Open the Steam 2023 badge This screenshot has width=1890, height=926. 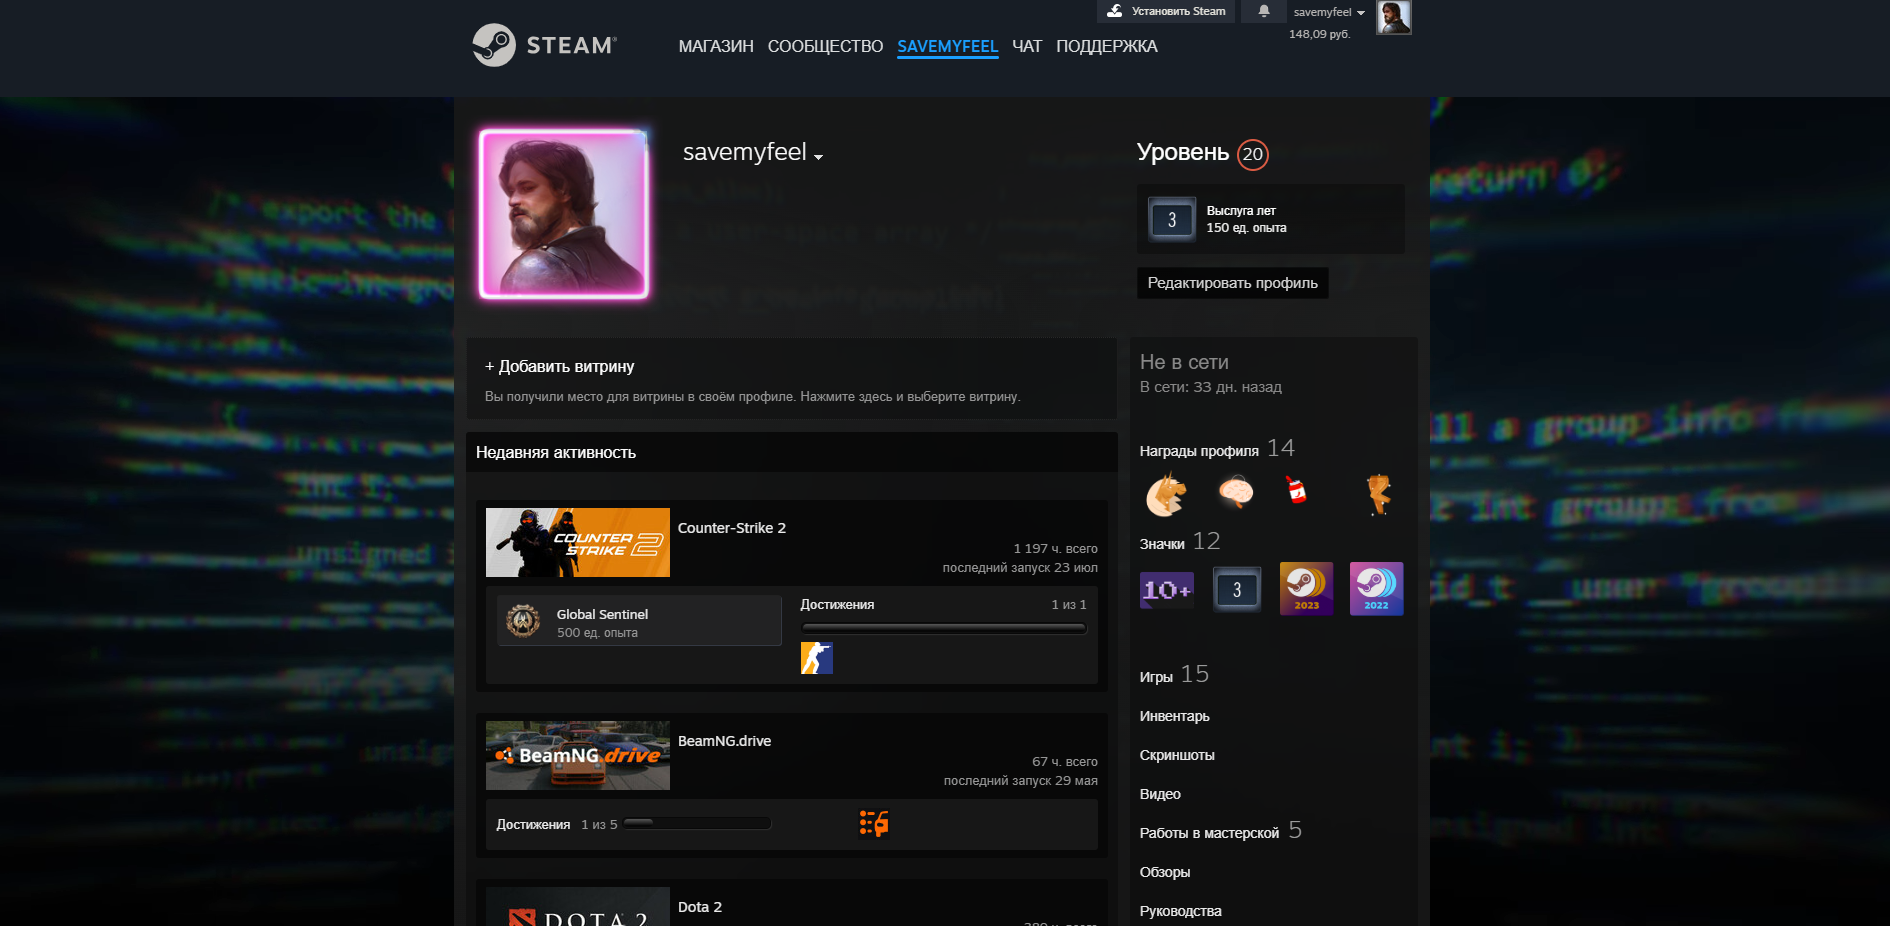click(x=1306, y=589)
